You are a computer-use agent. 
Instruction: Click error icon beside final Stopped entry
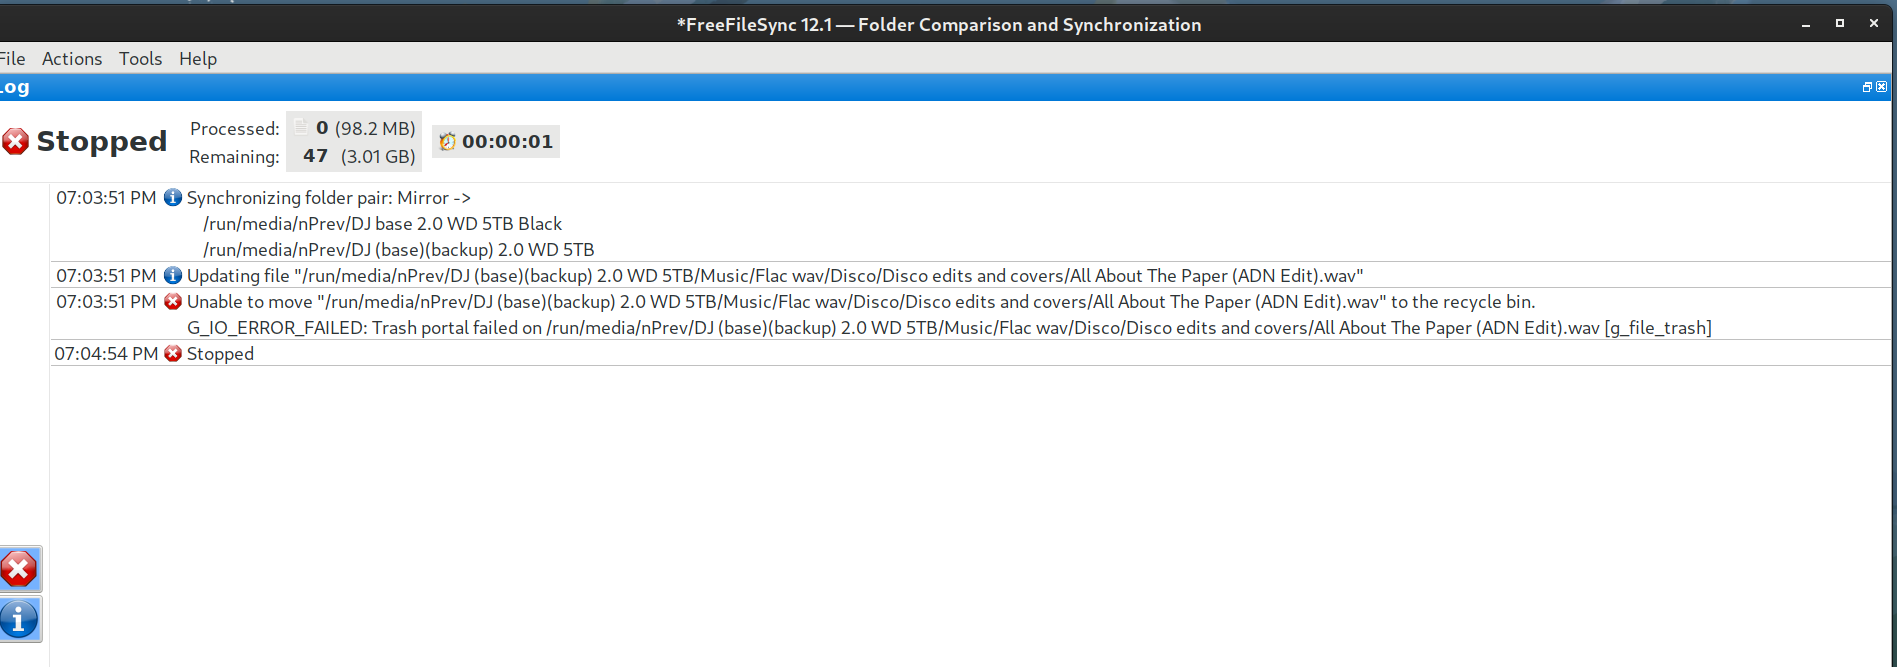(173, 353)
